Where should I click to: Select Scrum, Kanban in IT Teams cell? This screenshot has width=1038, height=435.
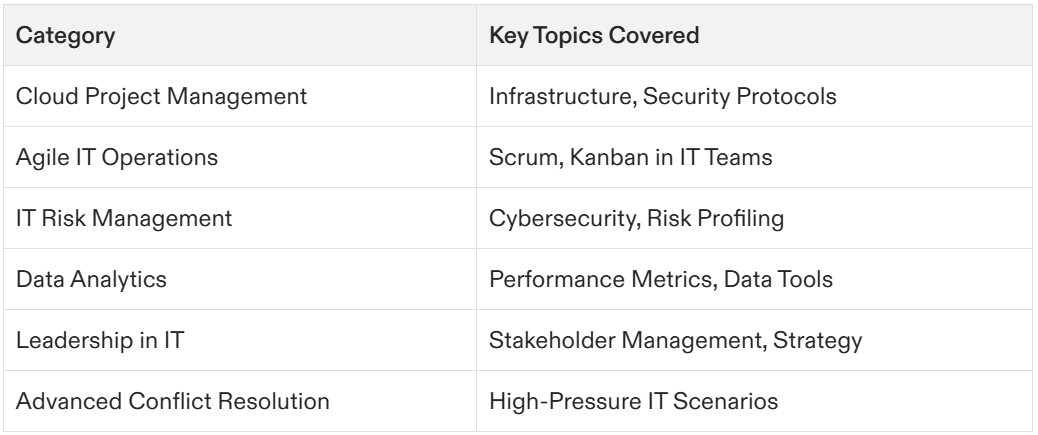coord(754,157)
